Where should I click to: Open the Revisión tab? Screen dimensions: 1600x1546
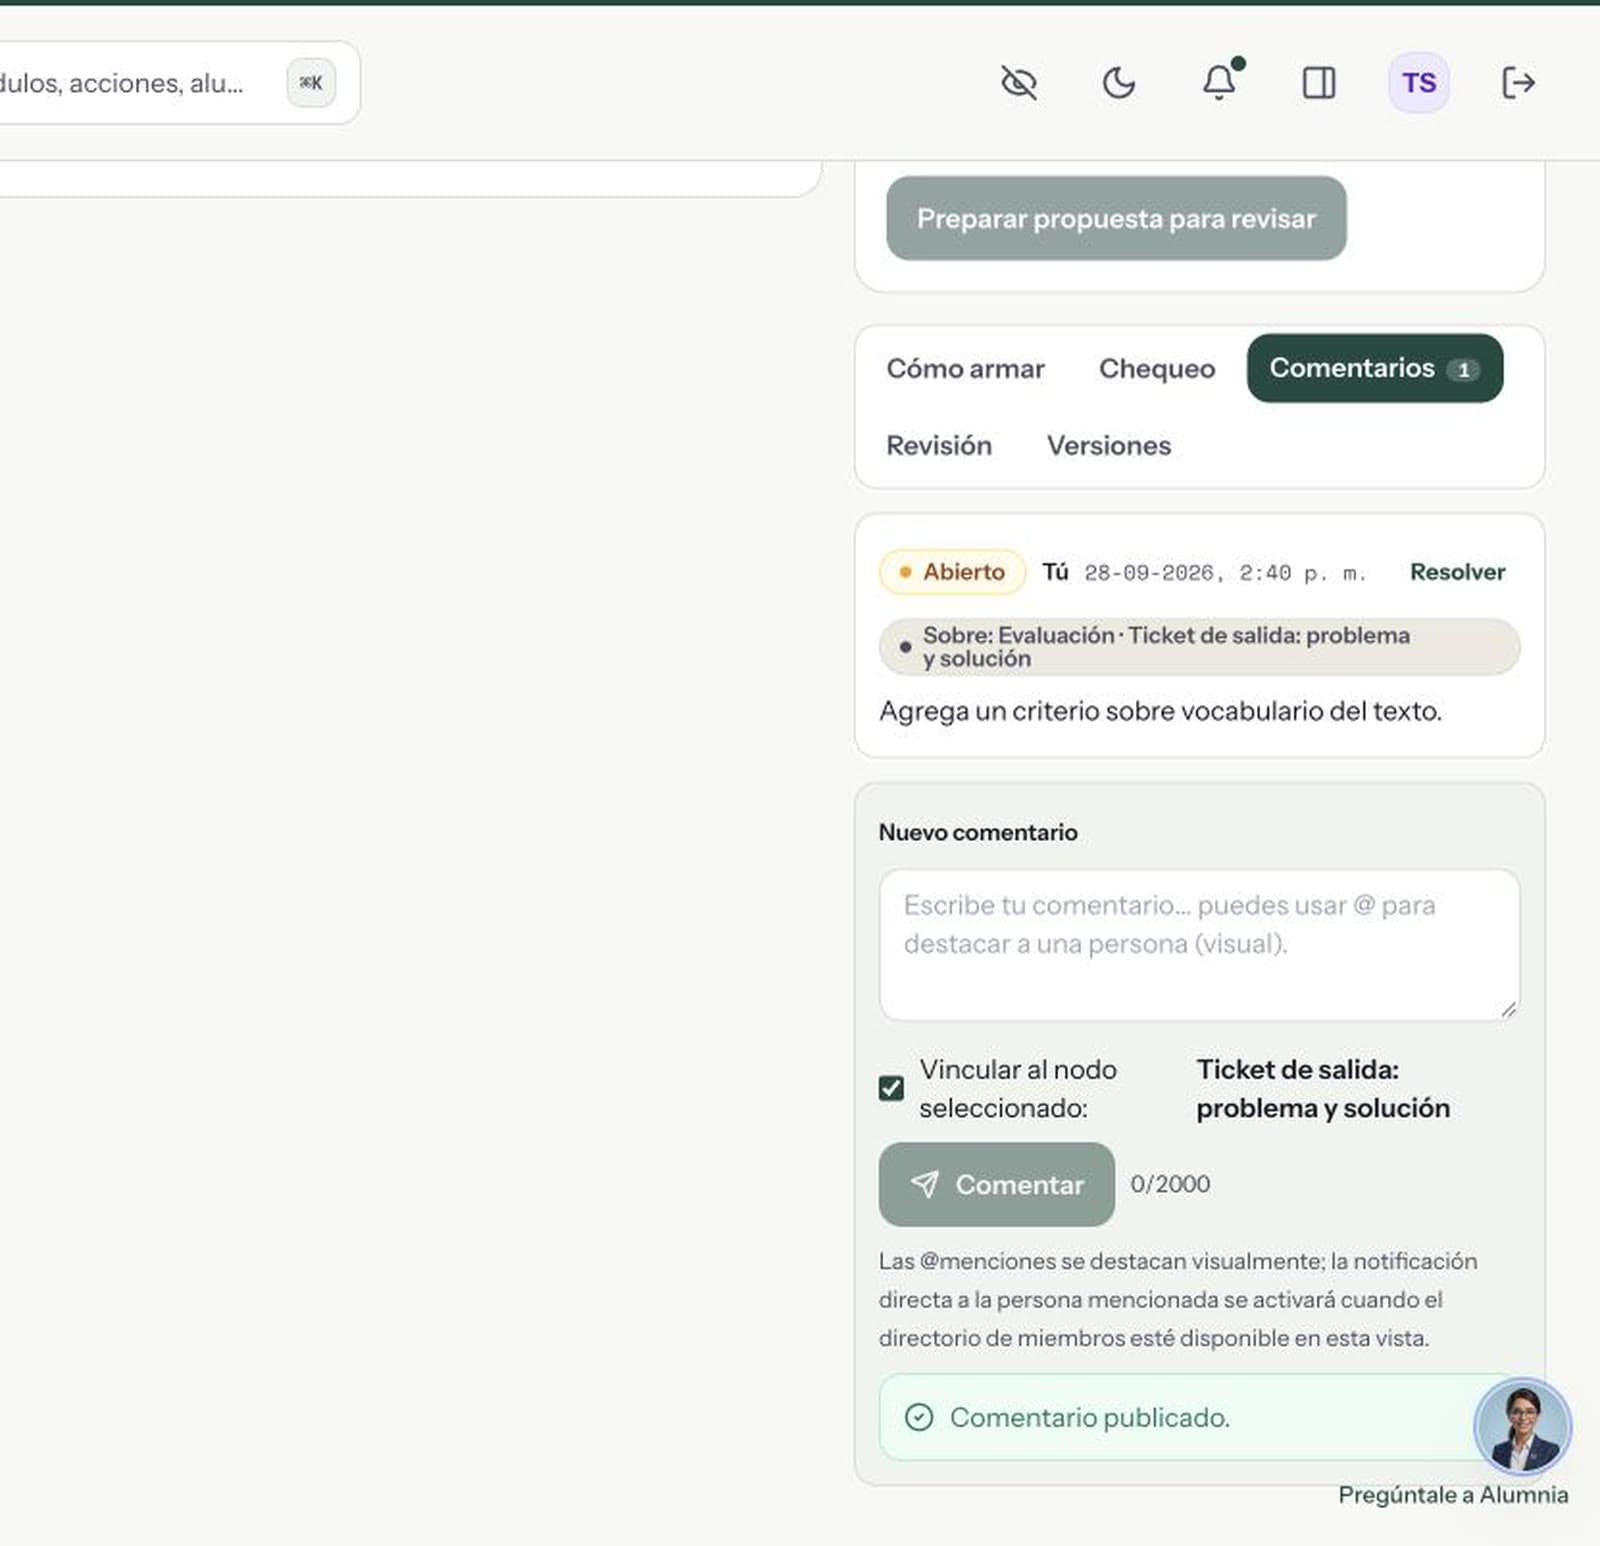[939, 446]
